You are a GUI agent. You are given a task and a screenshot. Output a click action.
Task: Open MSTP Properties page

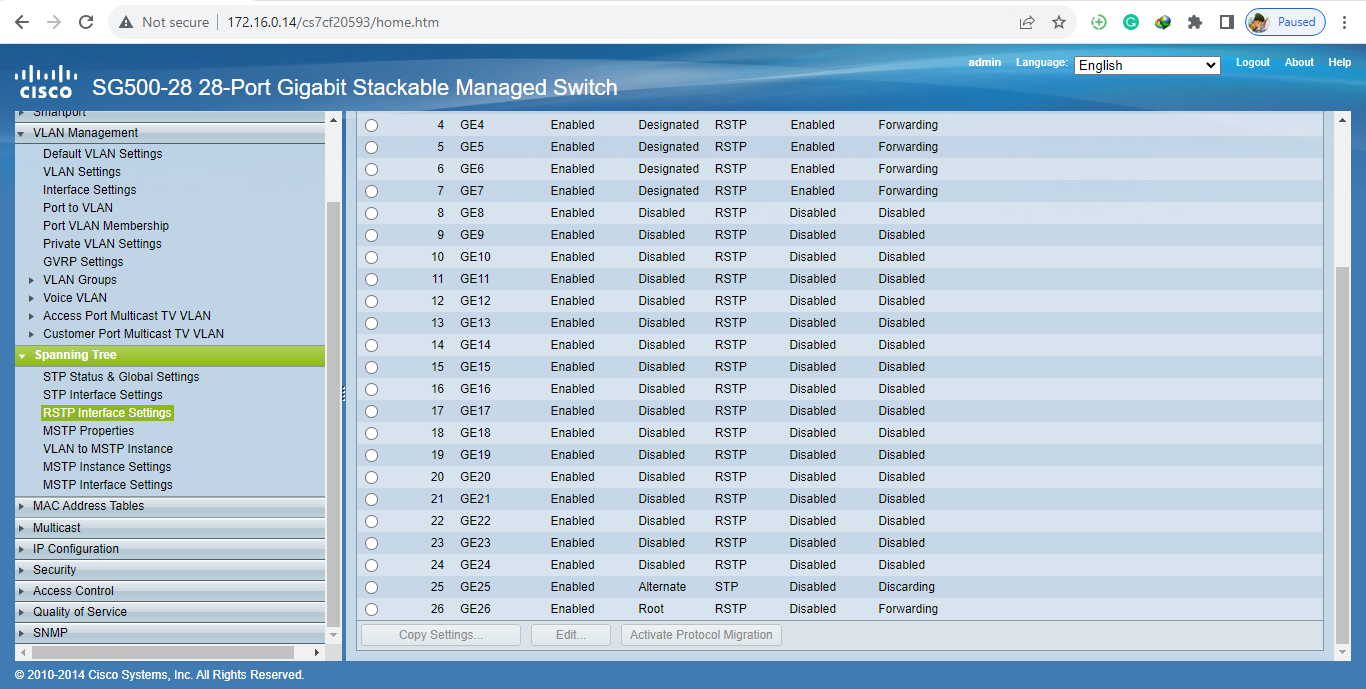point(88,431)
